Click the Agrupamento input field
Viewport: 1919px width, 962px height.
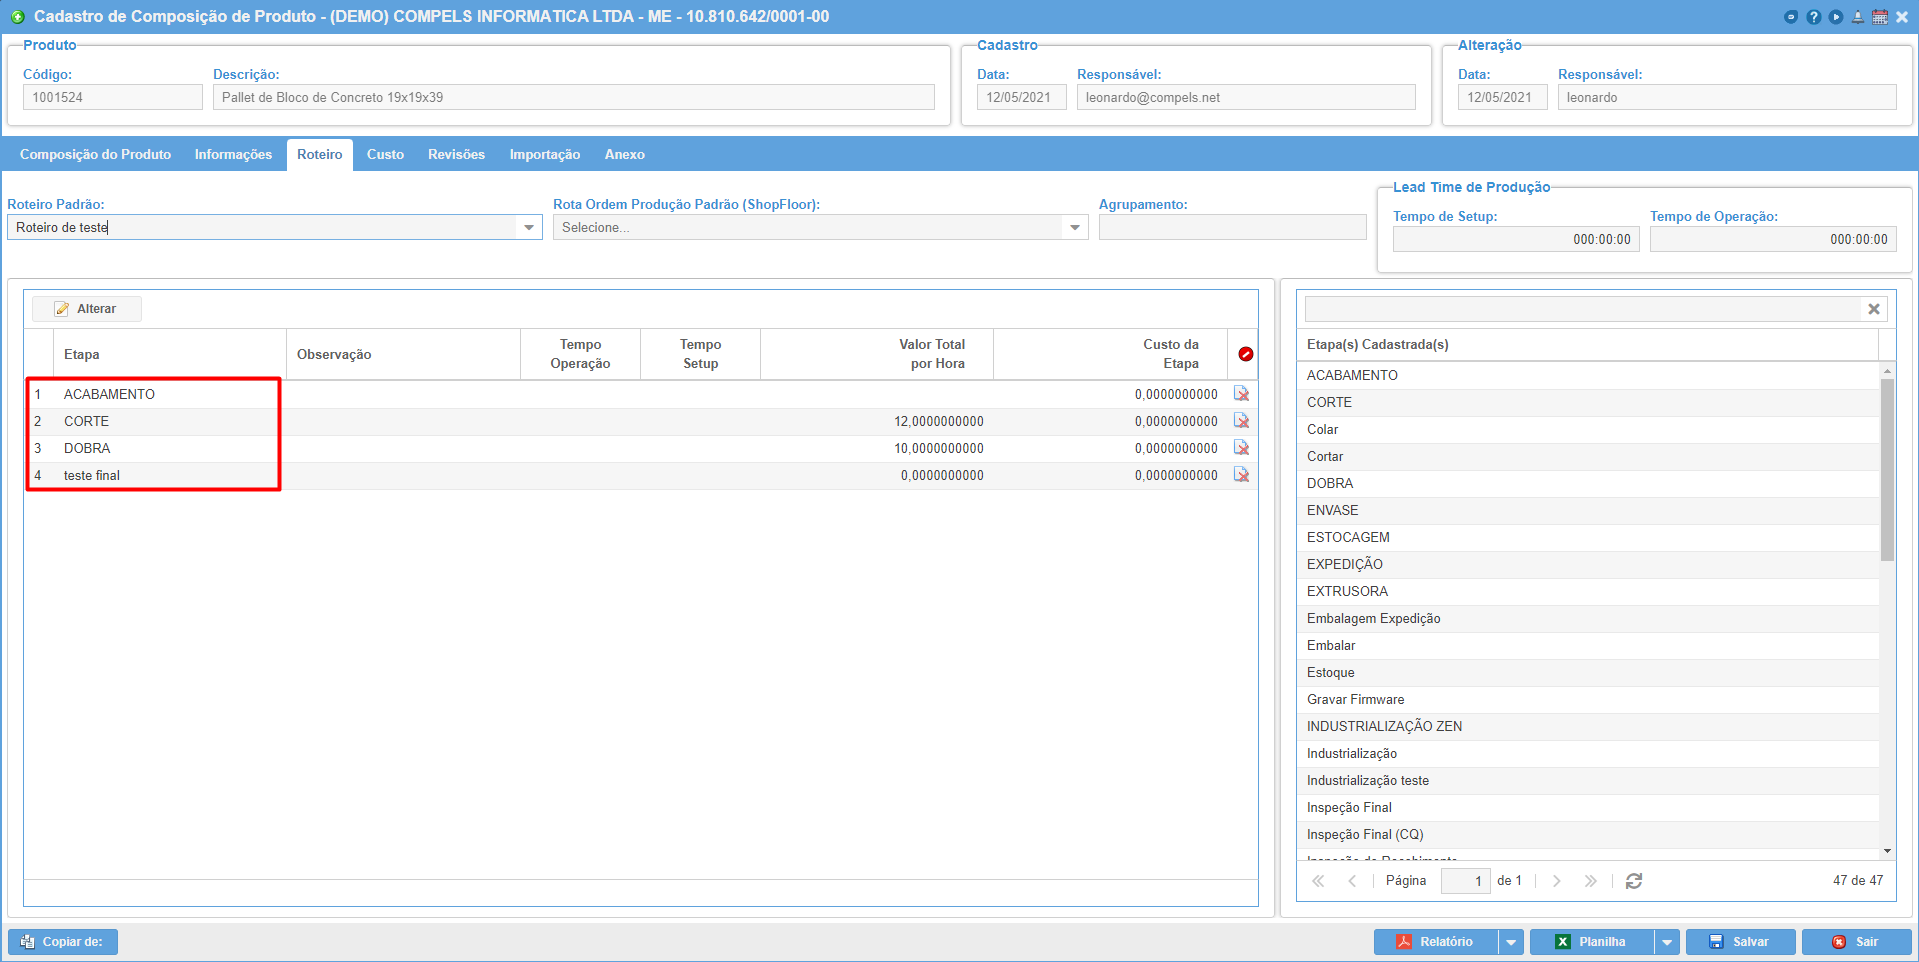click(1232, 228)
